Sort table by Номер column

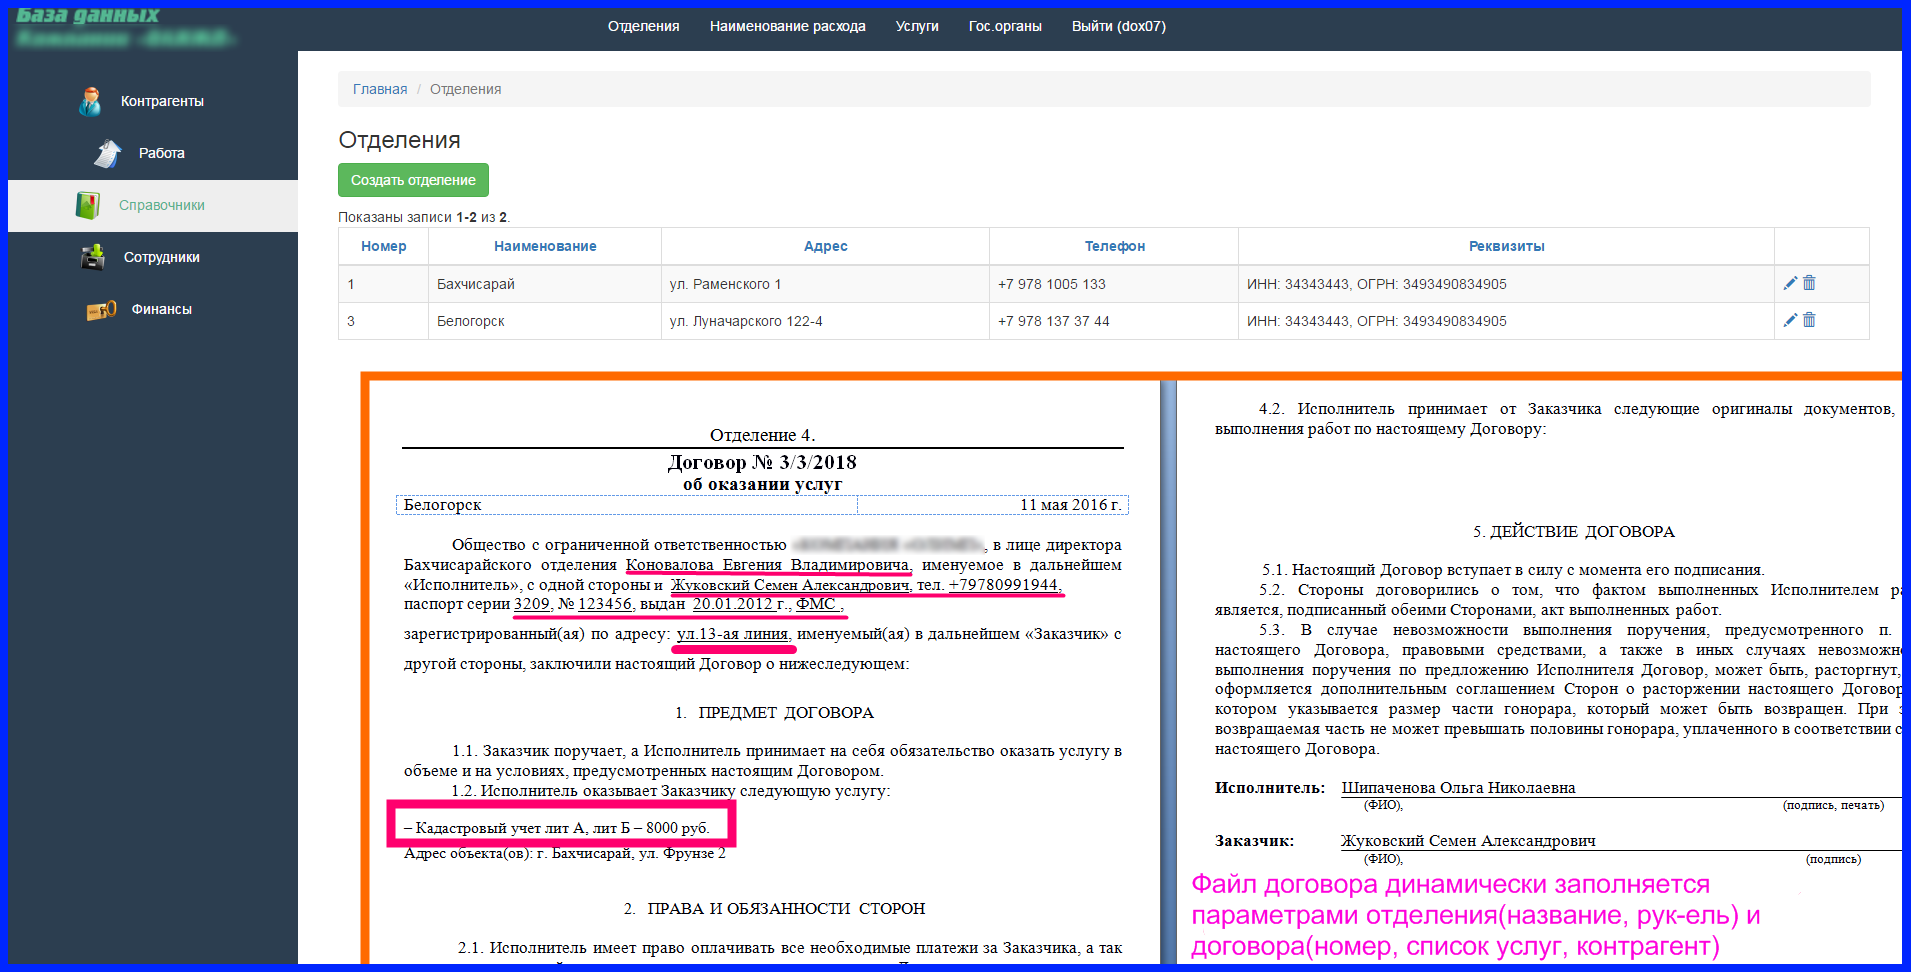[x=384, y=246]
